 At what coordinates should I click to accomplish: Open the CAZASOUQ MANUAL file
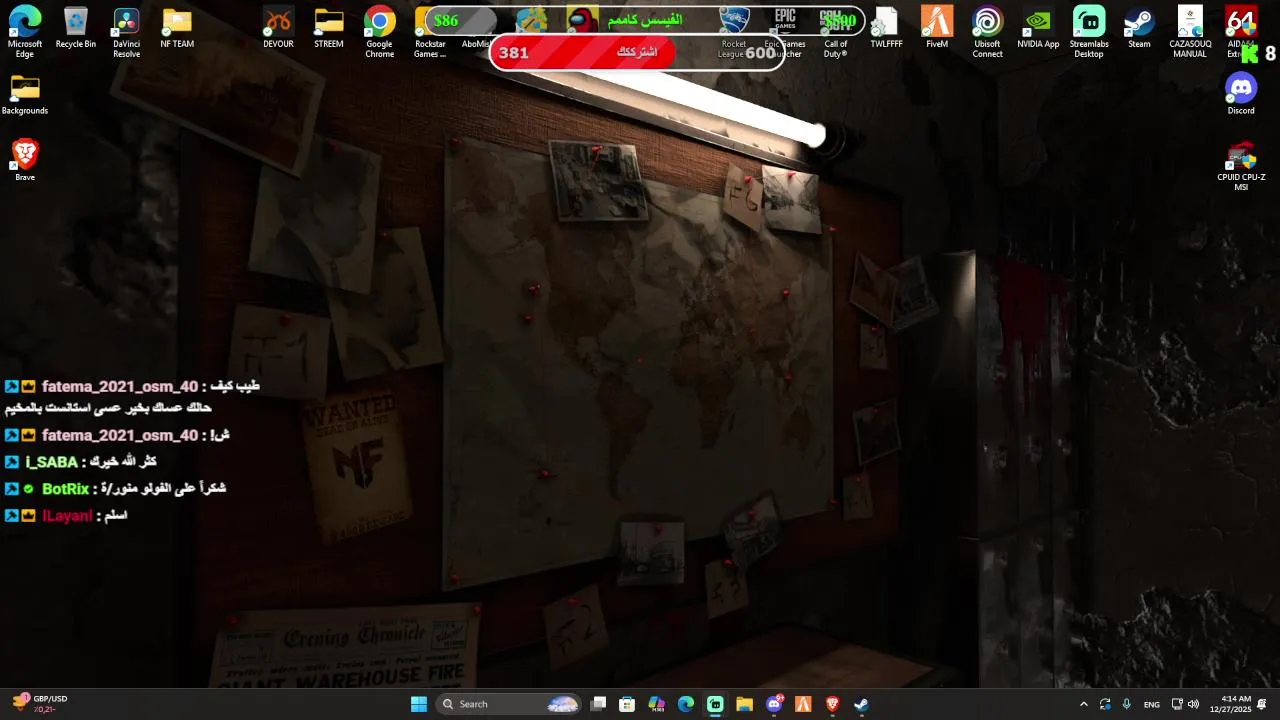pyautogui.click(x=1190, y=32)
